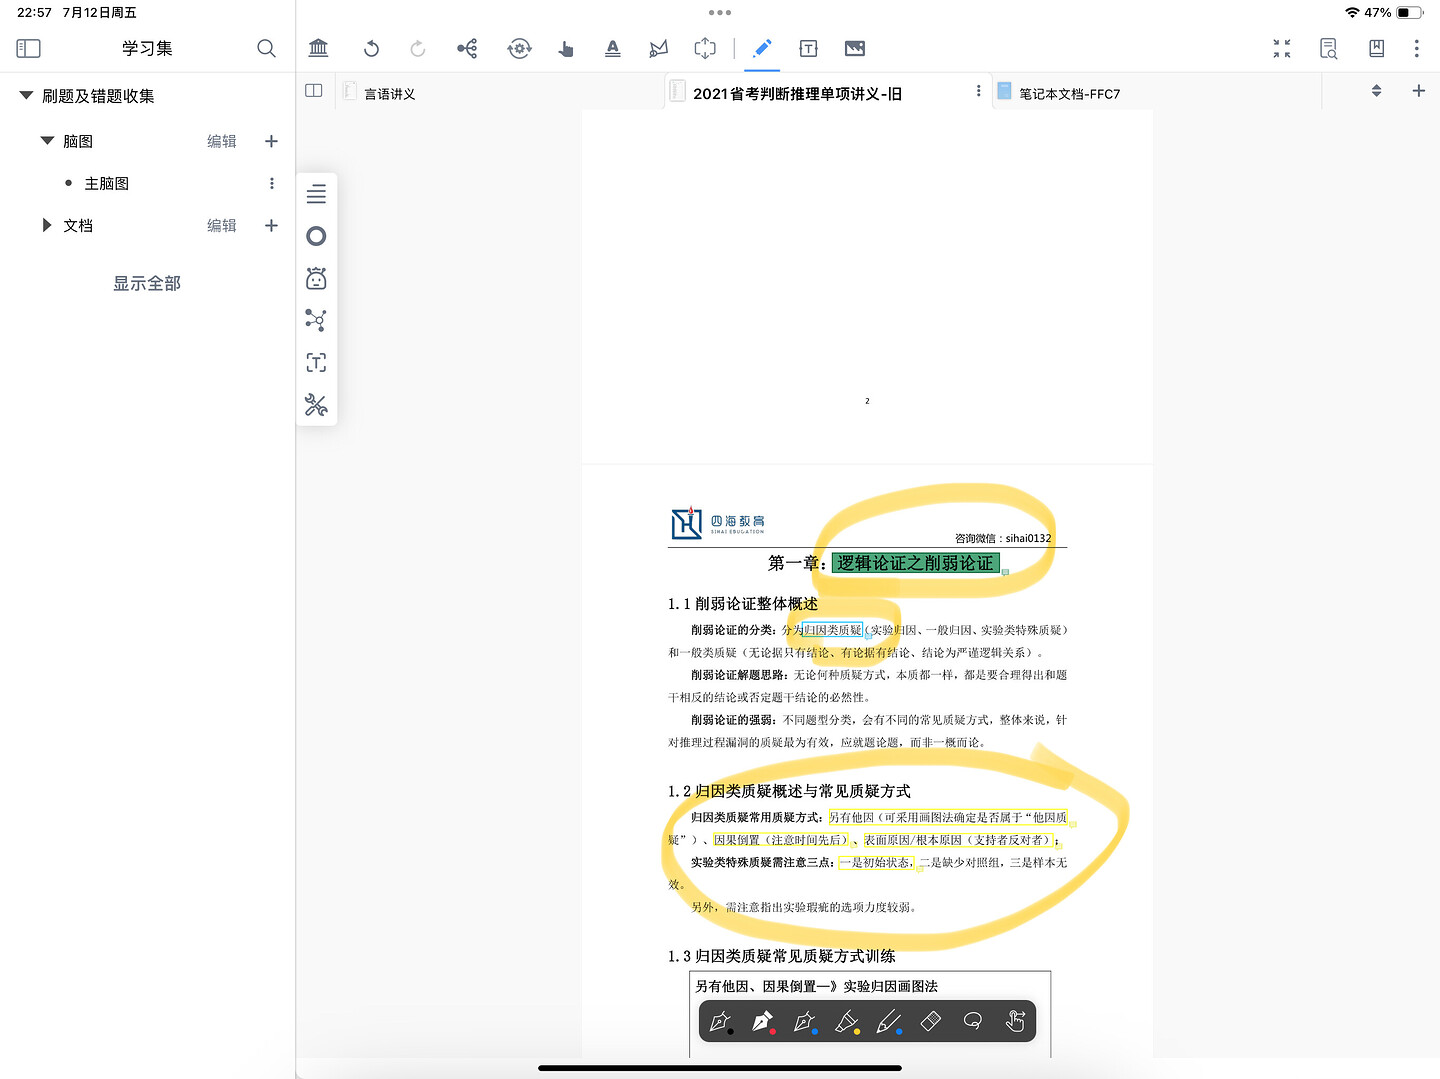The height and width of the screenshot is (1079, 1440).
Task: Select the yellow highlighter pen
Action: (847, 1022)
